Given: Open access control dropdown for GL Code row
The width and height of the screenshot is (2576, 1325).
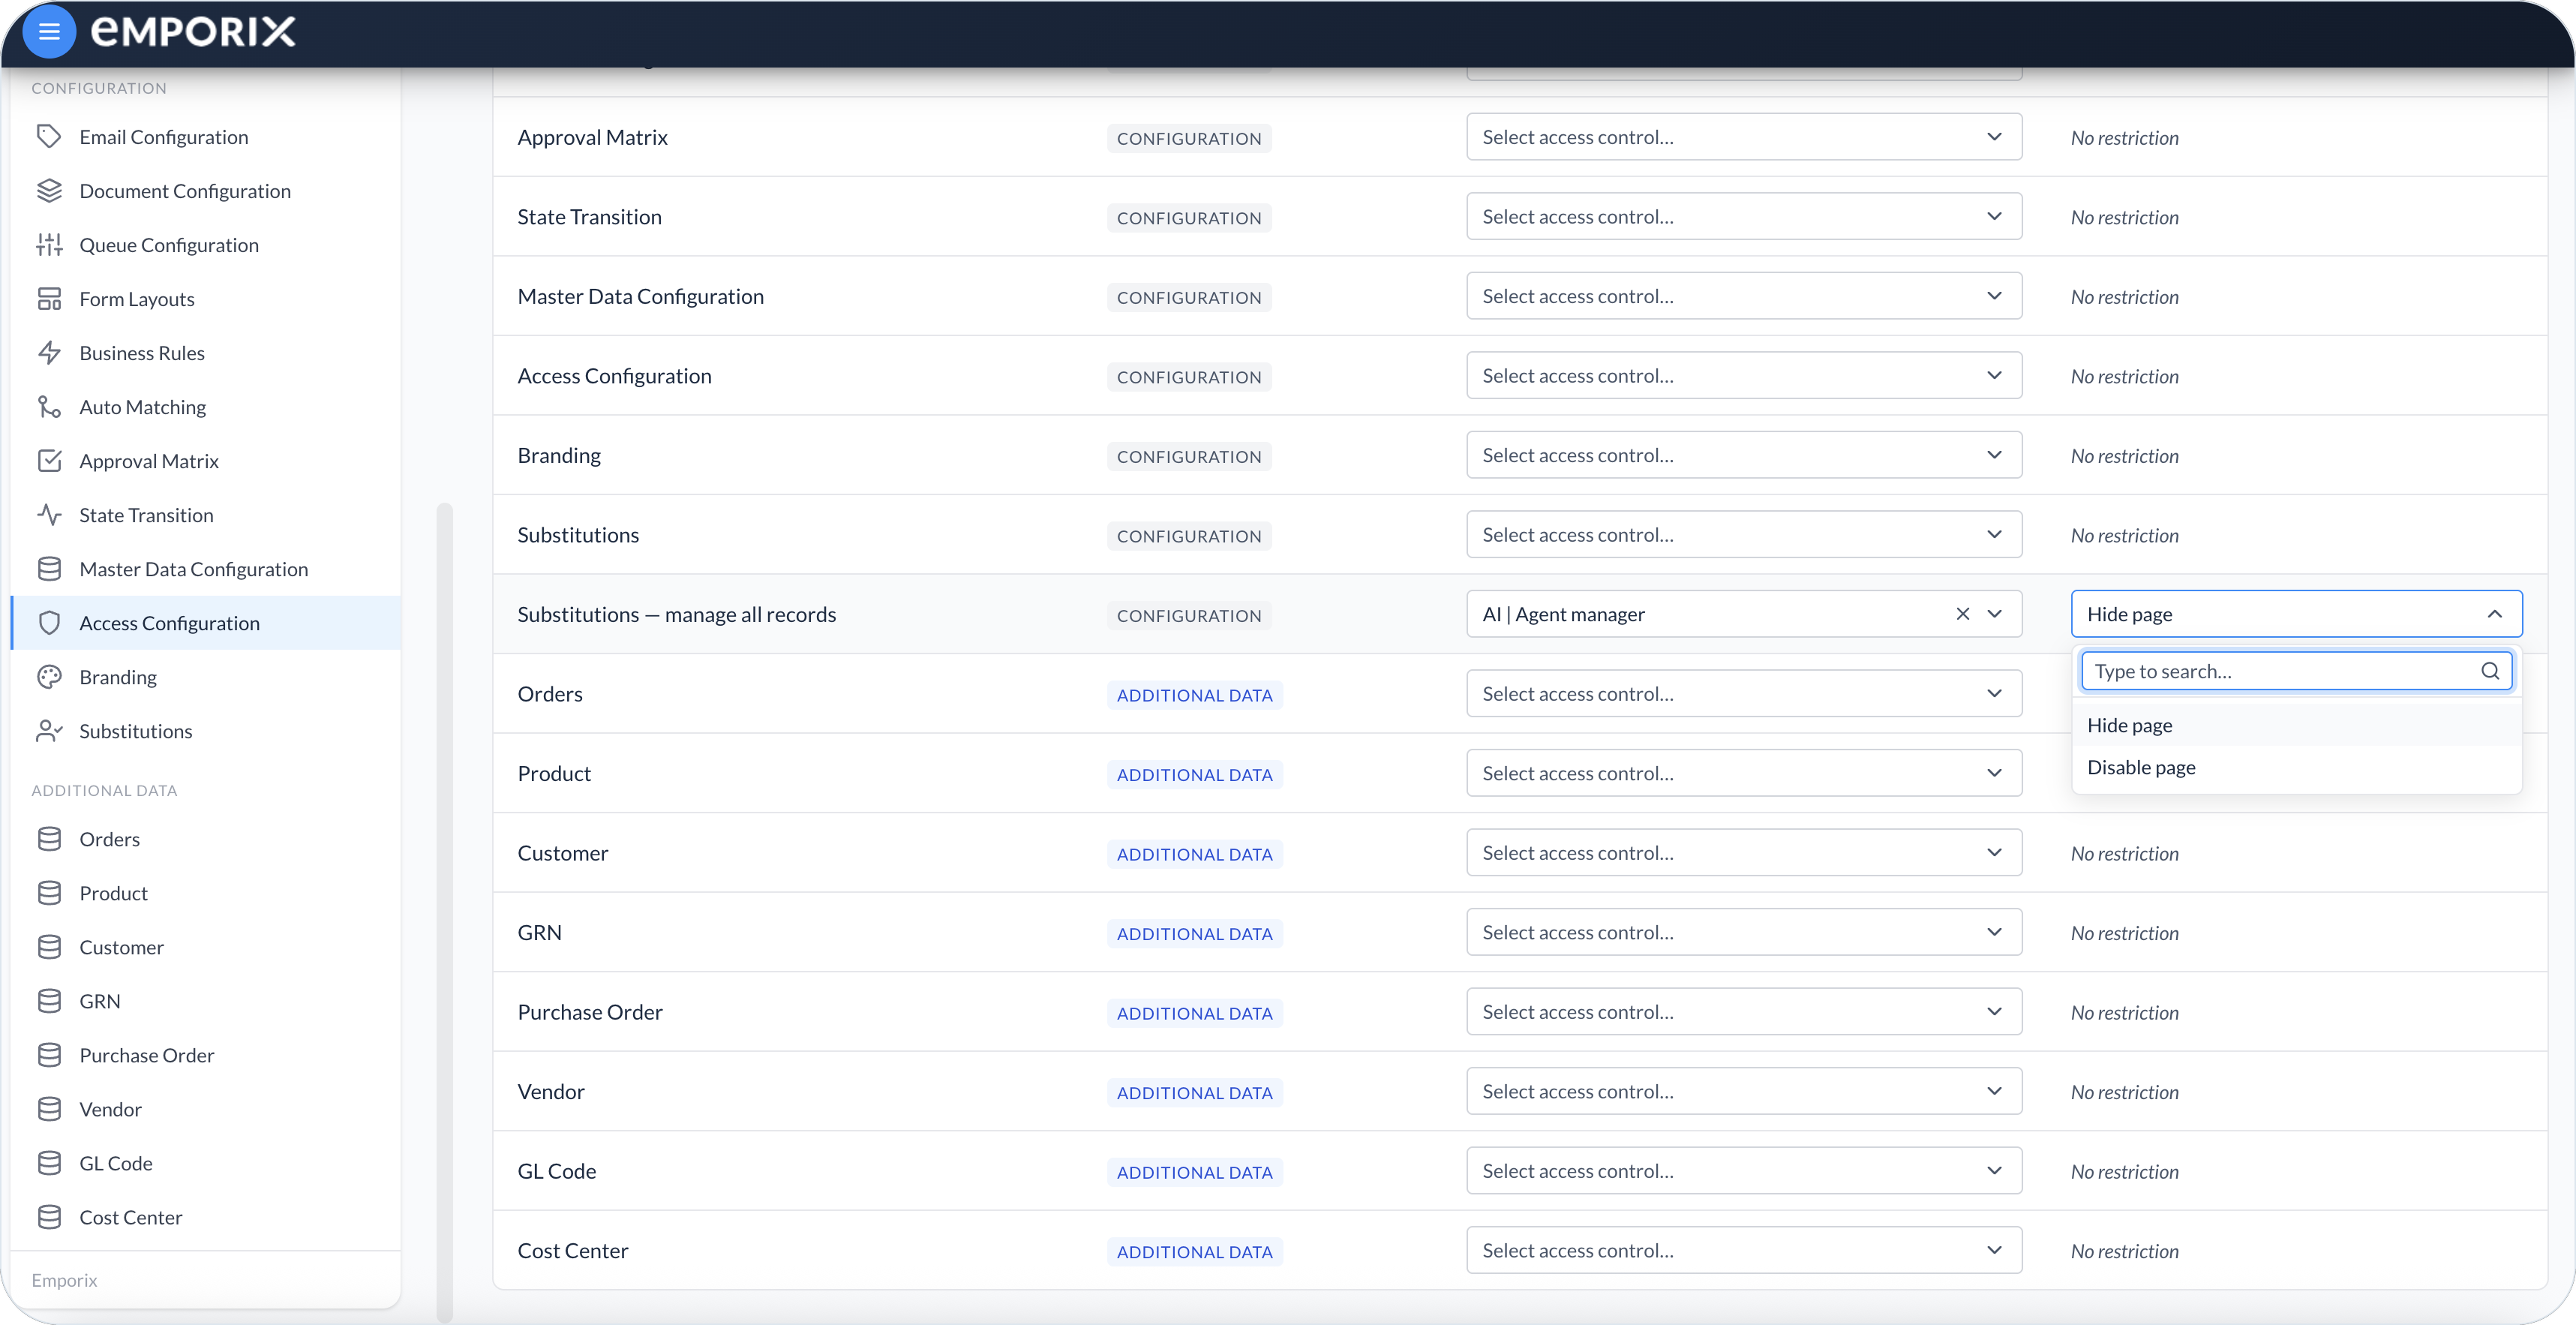Looking at the screenshot, I should pos(1744,1170).
